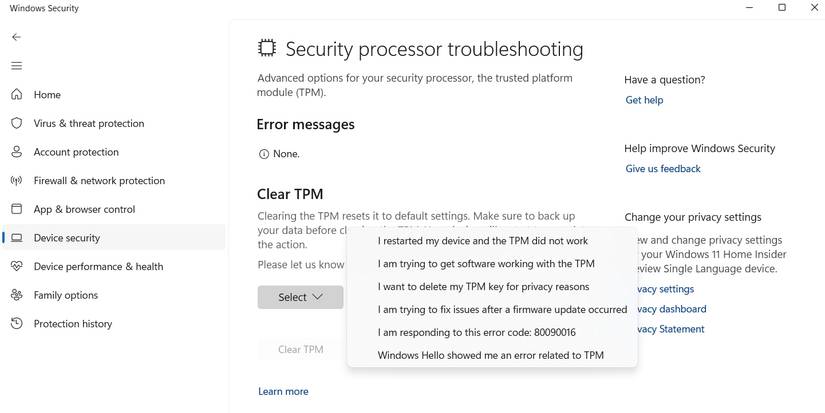Select 'I want to delete my TPM key for privacy reasons'

[483, 287]
